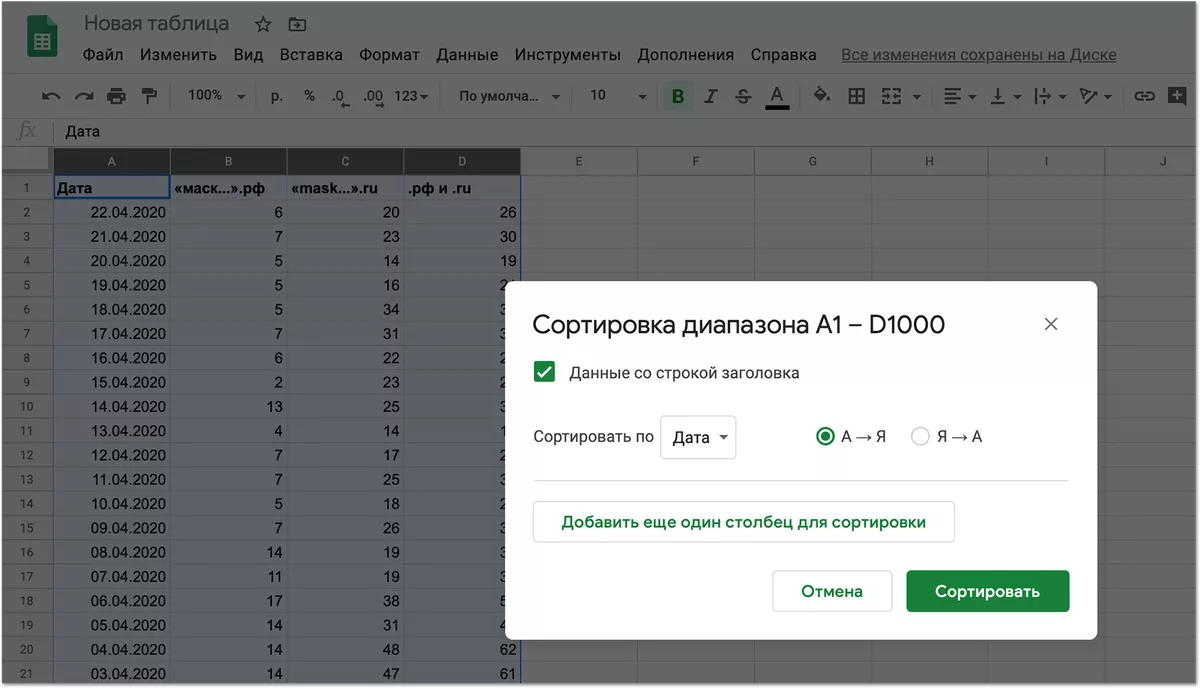Expand the 100% zoom dropdown
This screenshot has width=1200, height=688.
[216, 96]
